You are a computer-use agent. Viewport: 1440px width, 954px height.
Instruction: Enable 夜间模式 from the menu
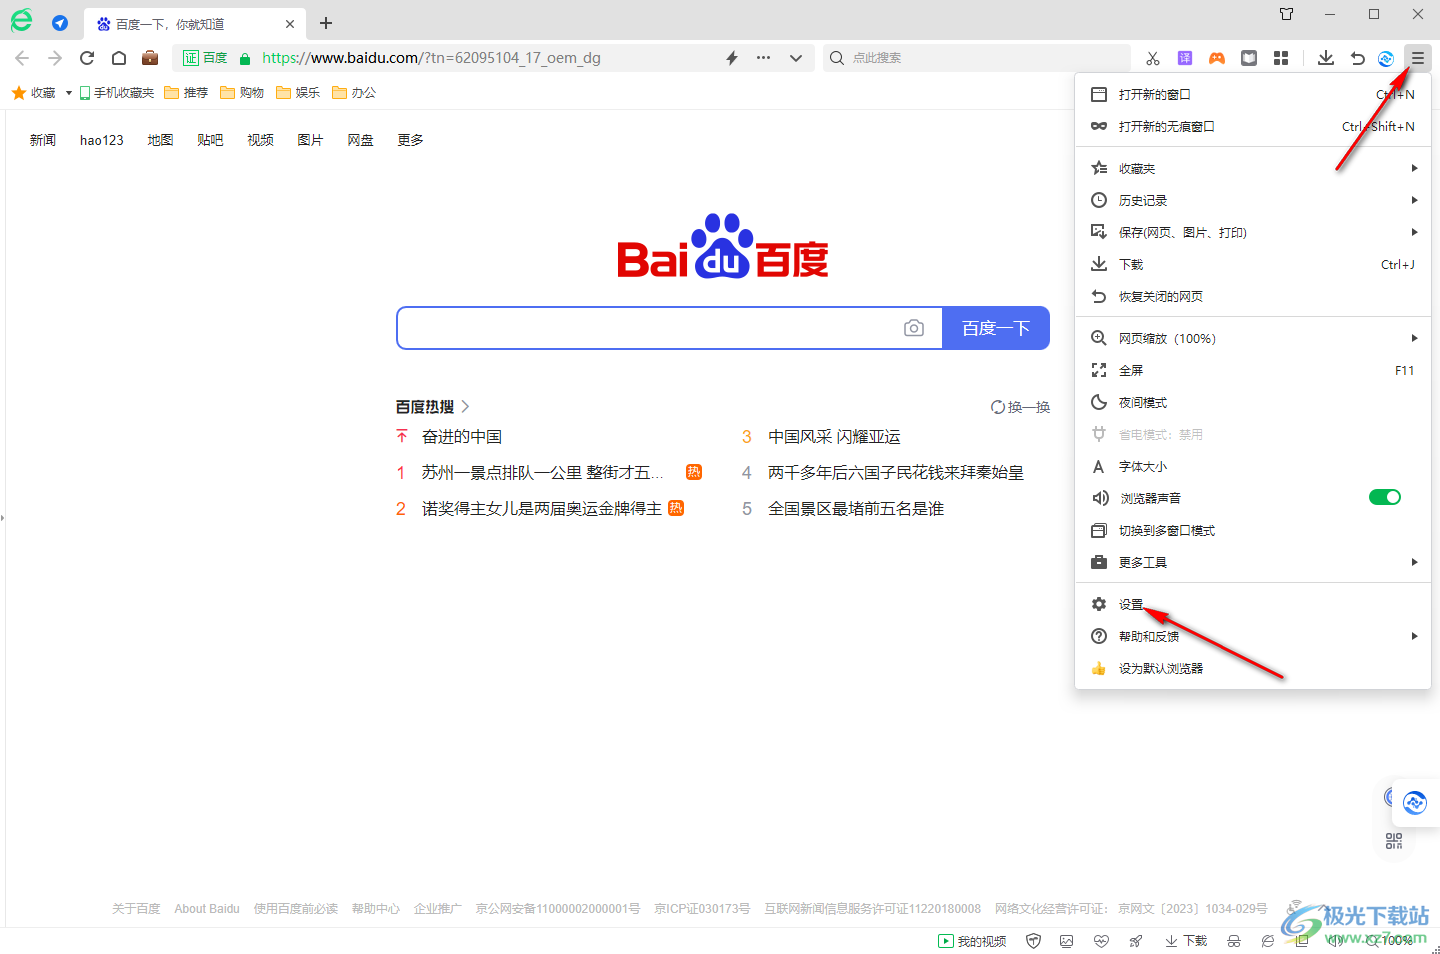click(x=1253, y=402)
